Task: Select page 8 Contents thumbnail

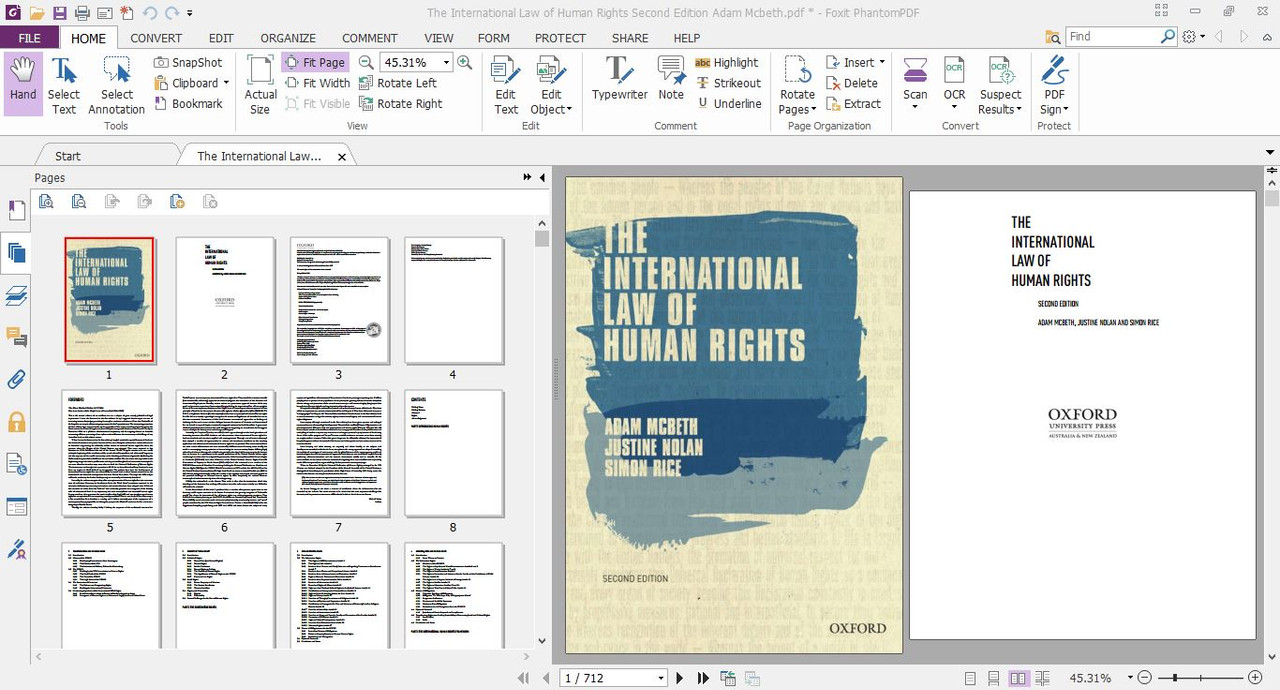Action: click(x=453, y=453)
